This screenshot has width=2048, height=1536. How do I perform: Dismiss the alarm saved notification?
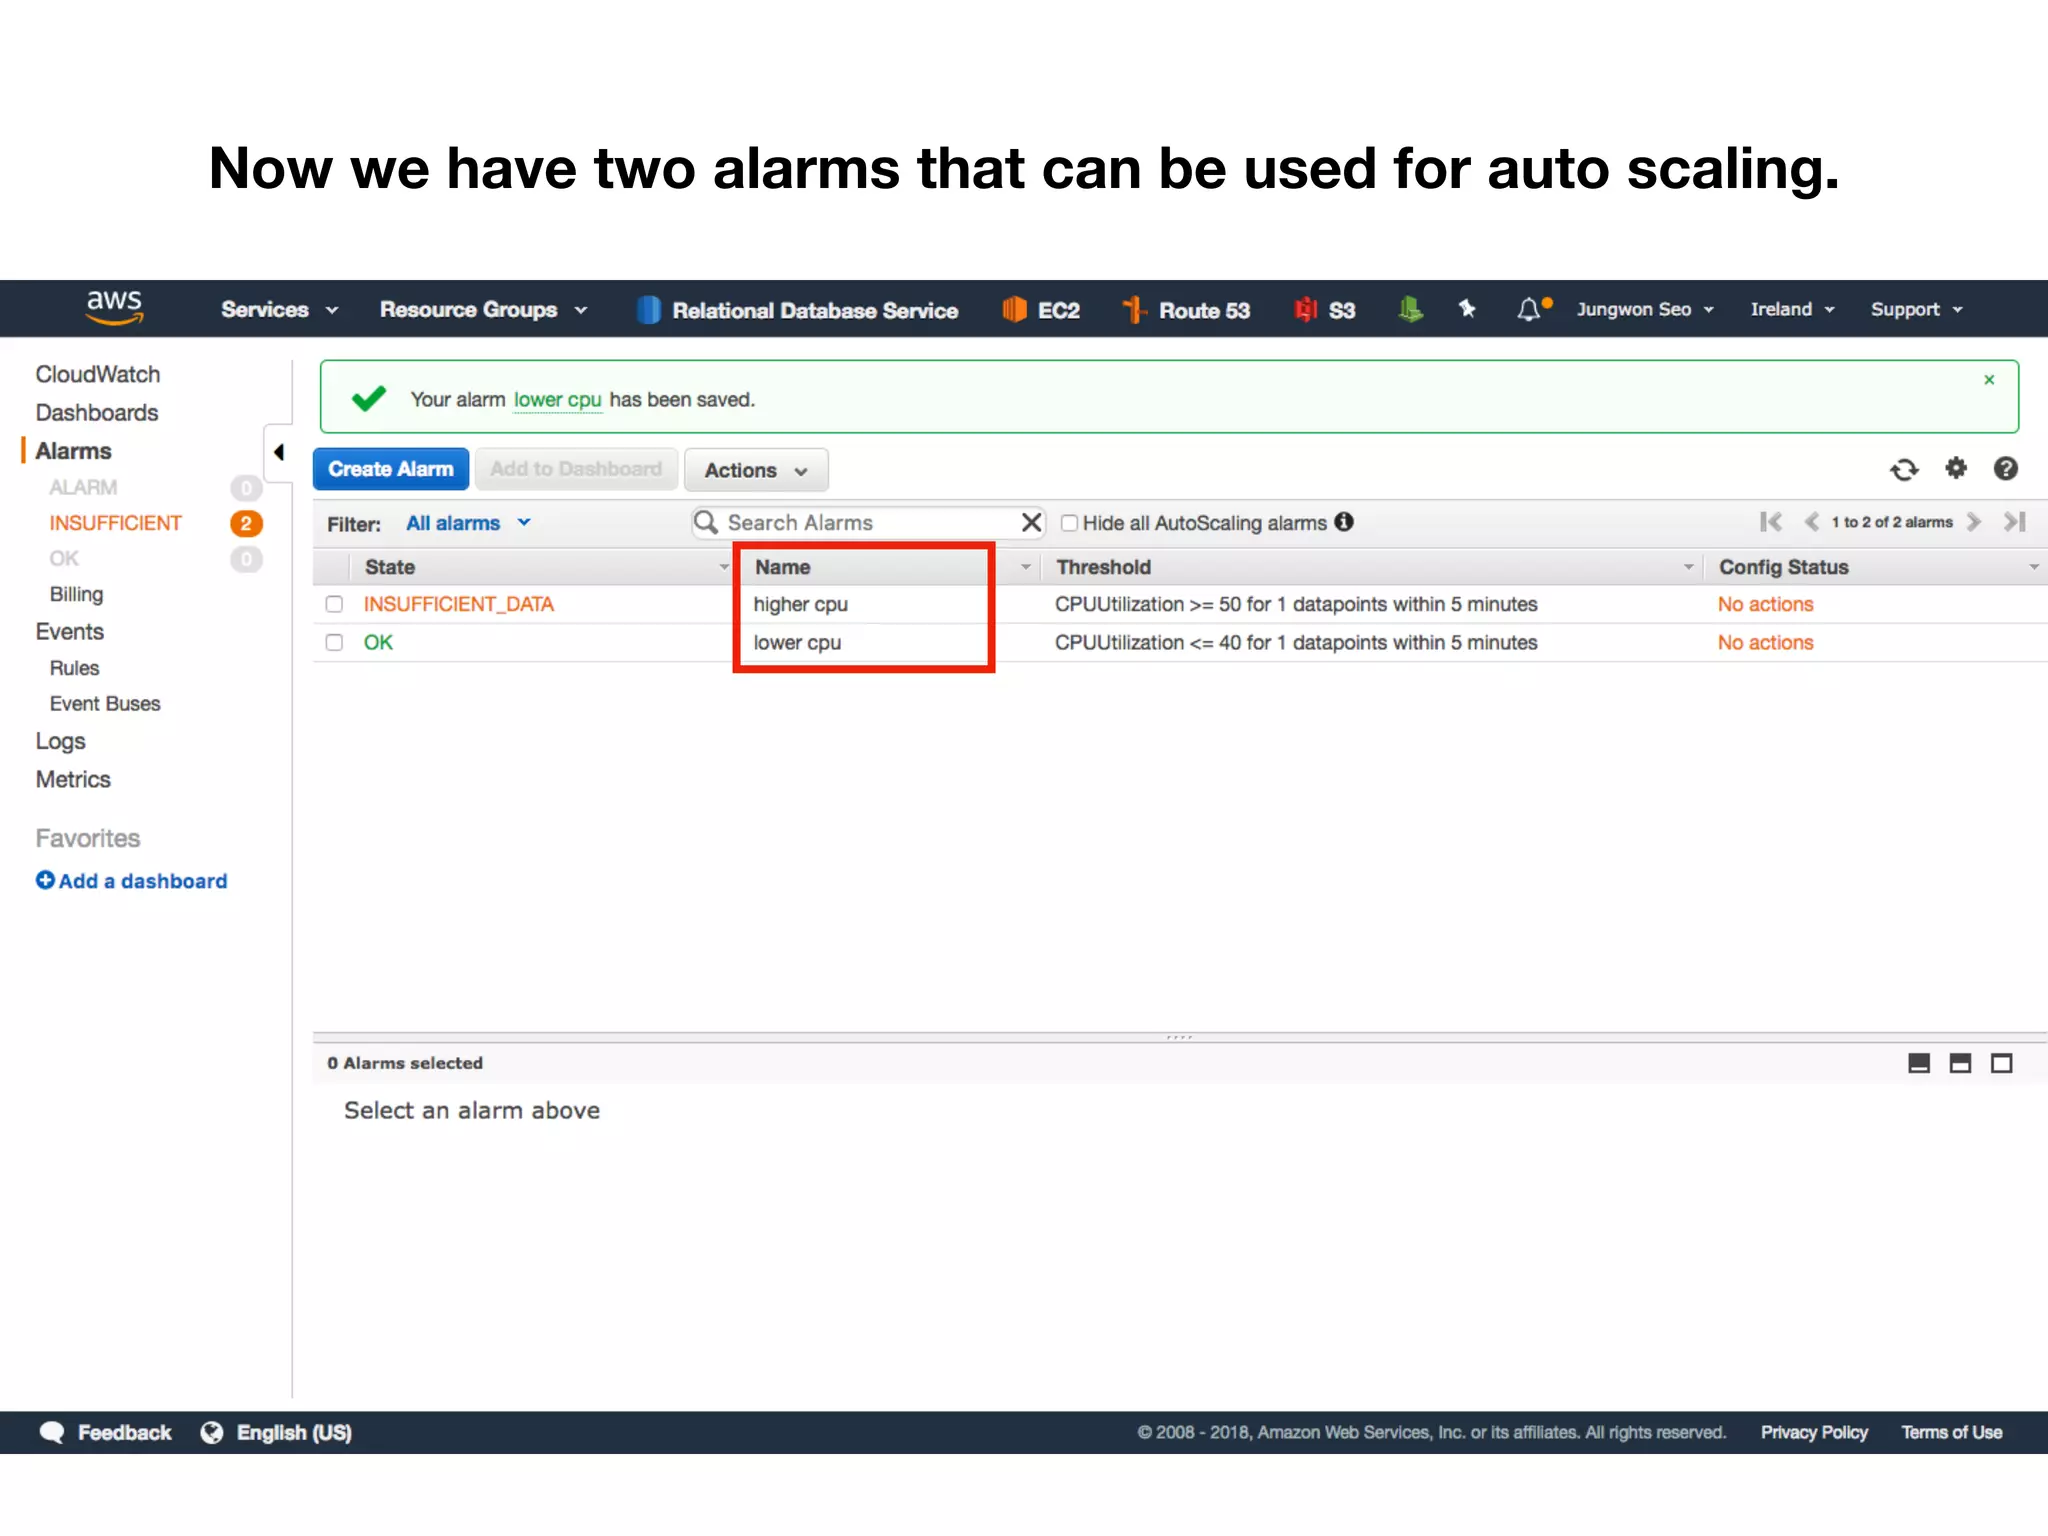pos(1989,380)
